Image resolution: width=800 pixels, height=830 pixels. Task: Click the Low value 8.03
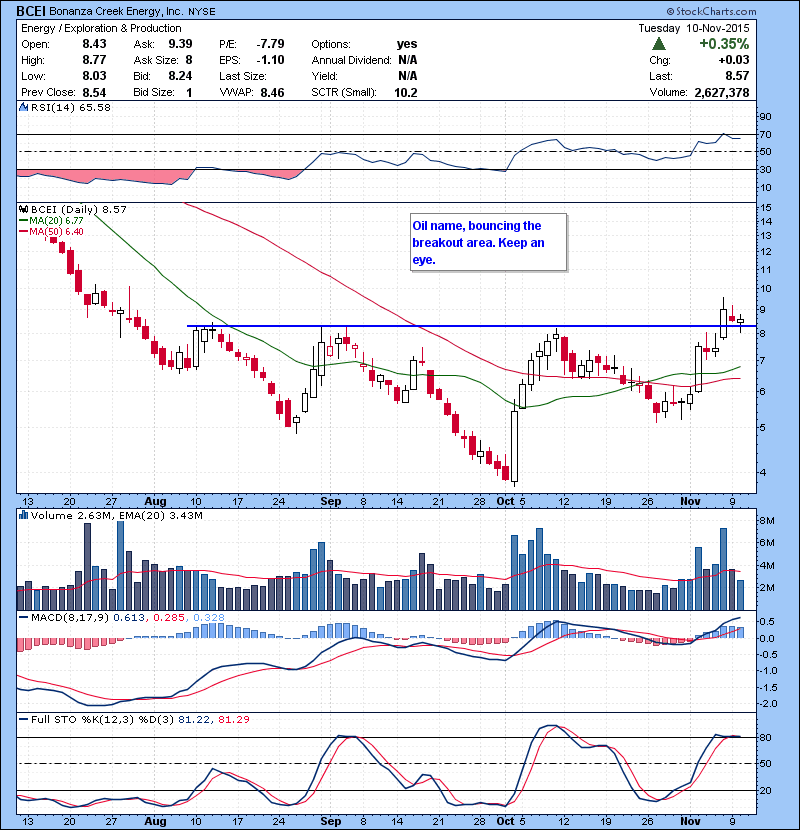click(x=94, y=76)
